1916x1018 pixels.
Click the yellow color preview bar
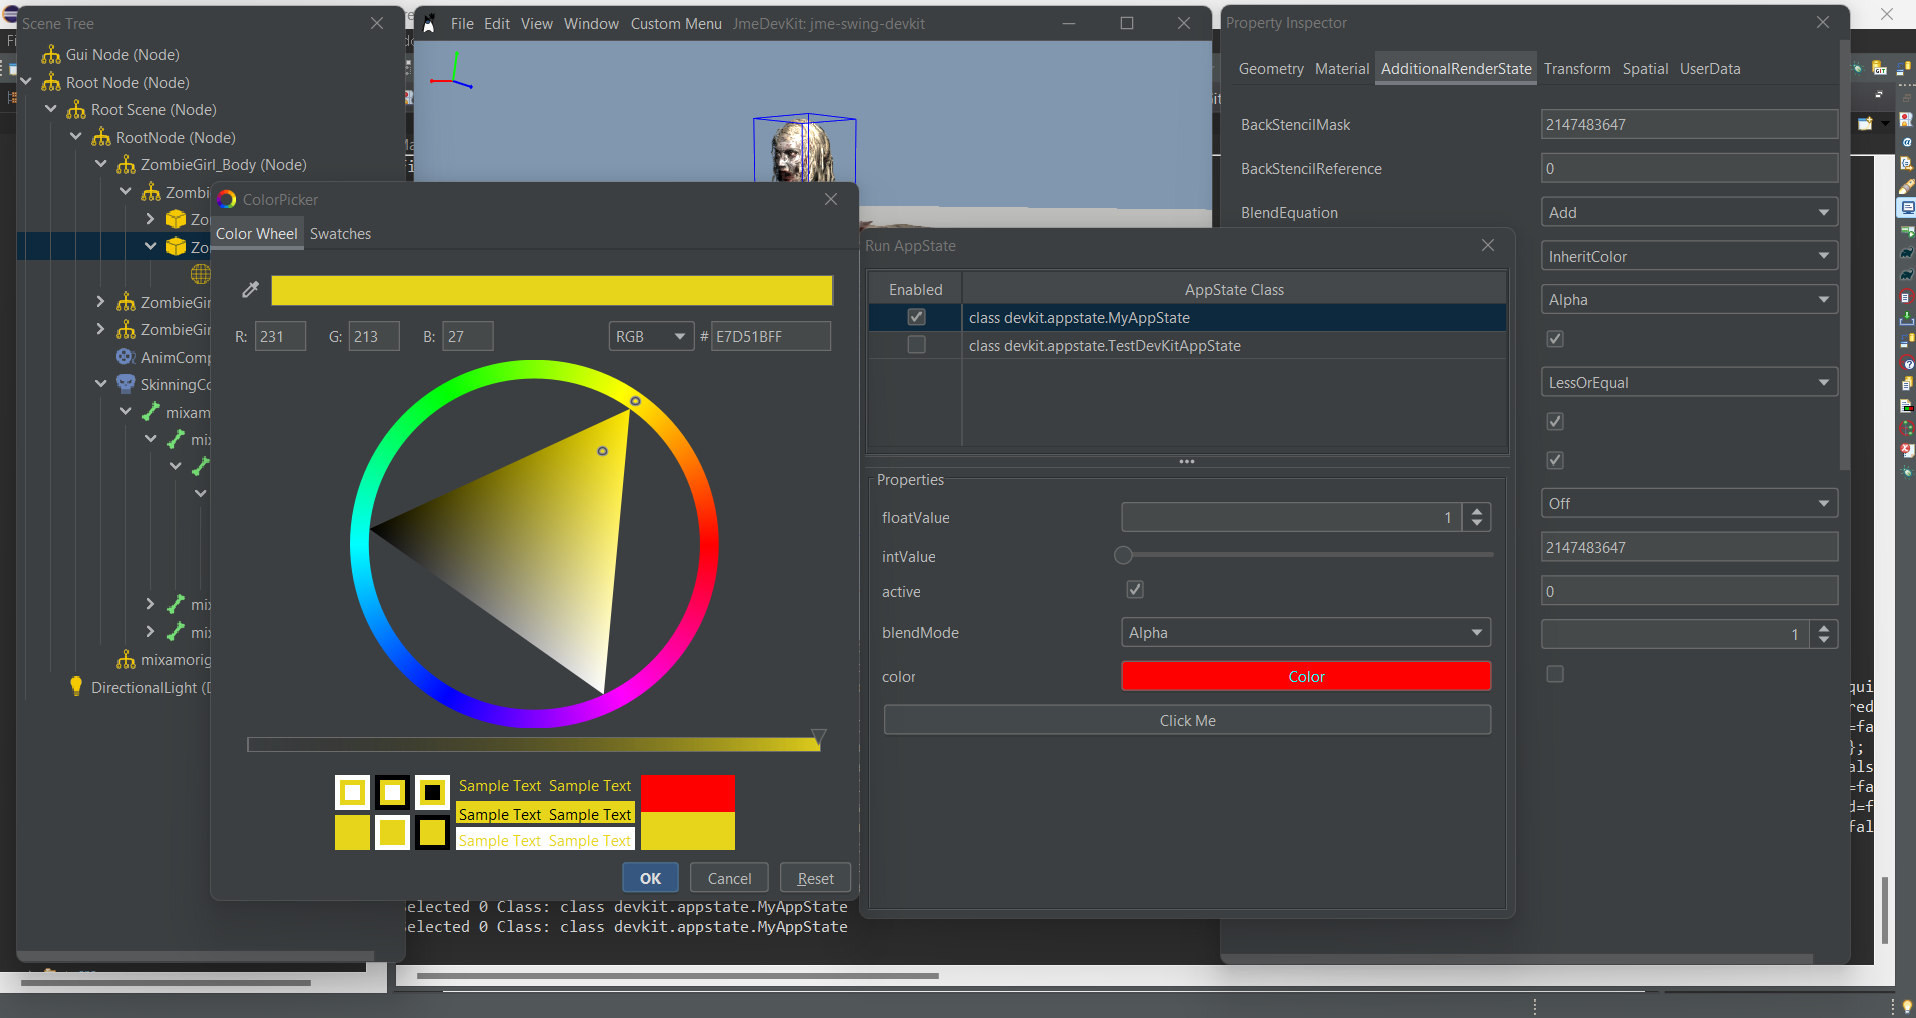pyautogui.click(x=552, y=290)
